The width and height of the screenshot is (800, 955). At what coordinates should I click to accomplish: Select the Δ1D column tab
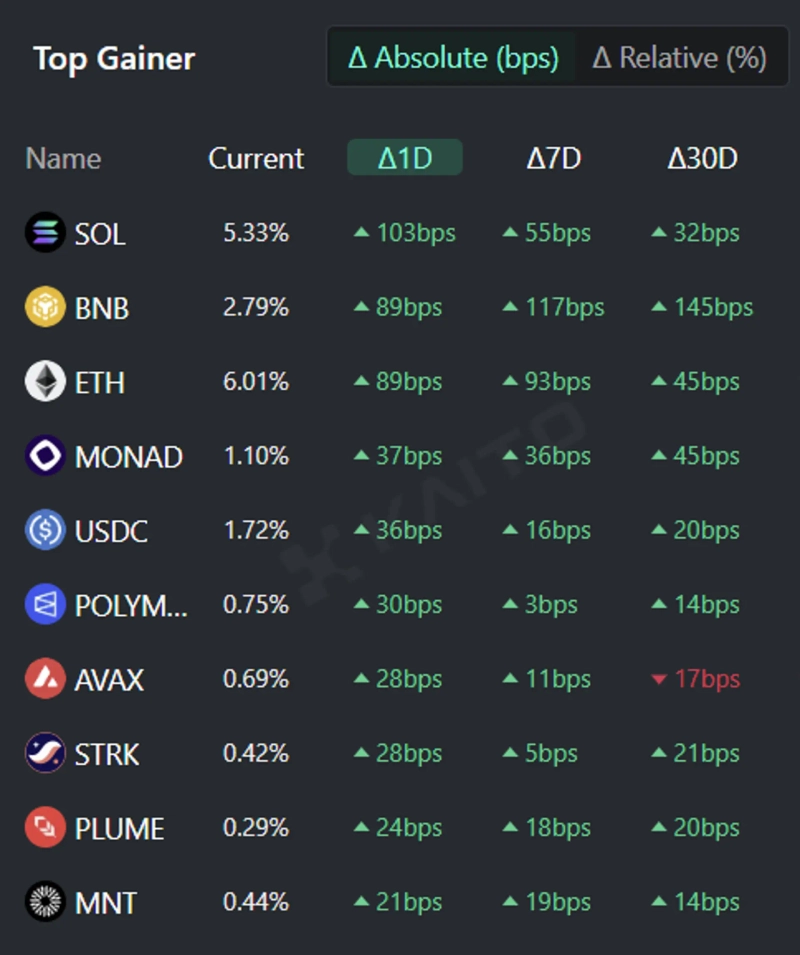[x=404, y=158]
